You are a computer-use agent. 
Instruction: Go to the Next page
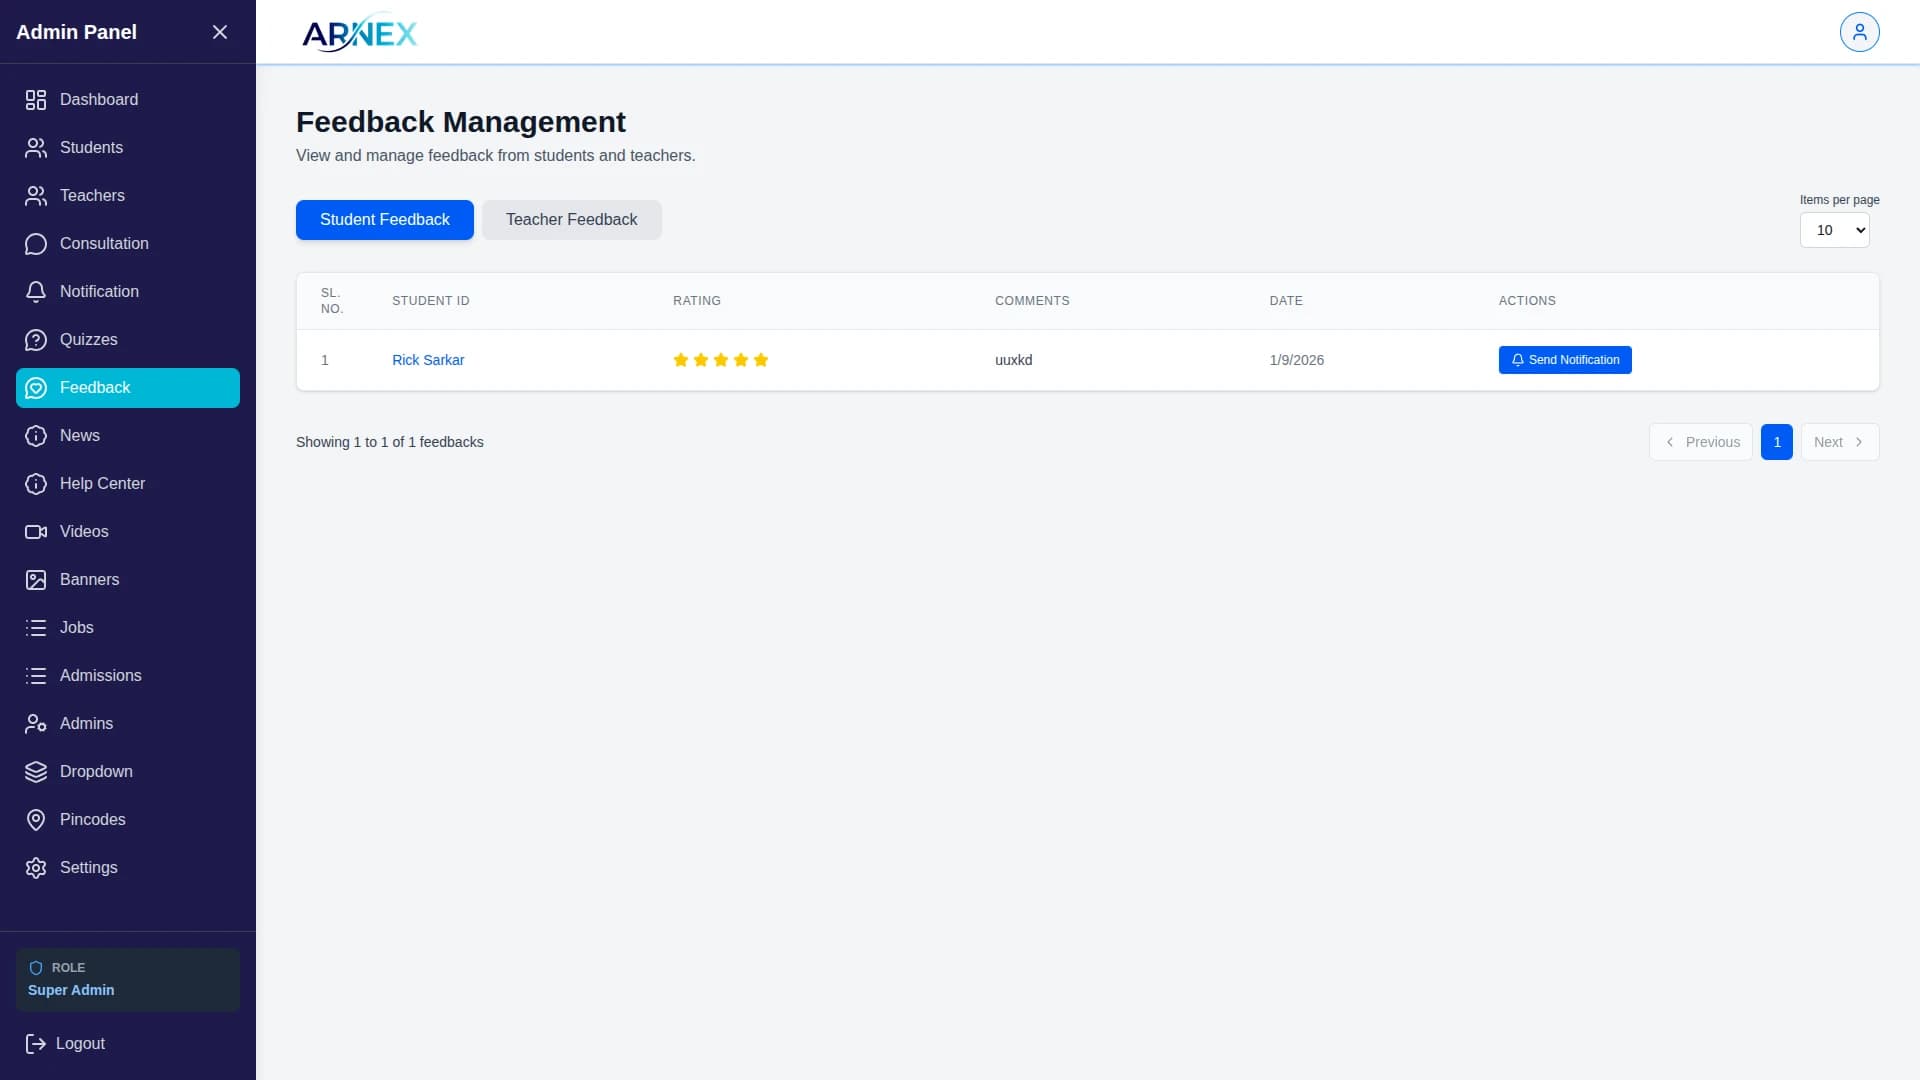(1839, 442)
